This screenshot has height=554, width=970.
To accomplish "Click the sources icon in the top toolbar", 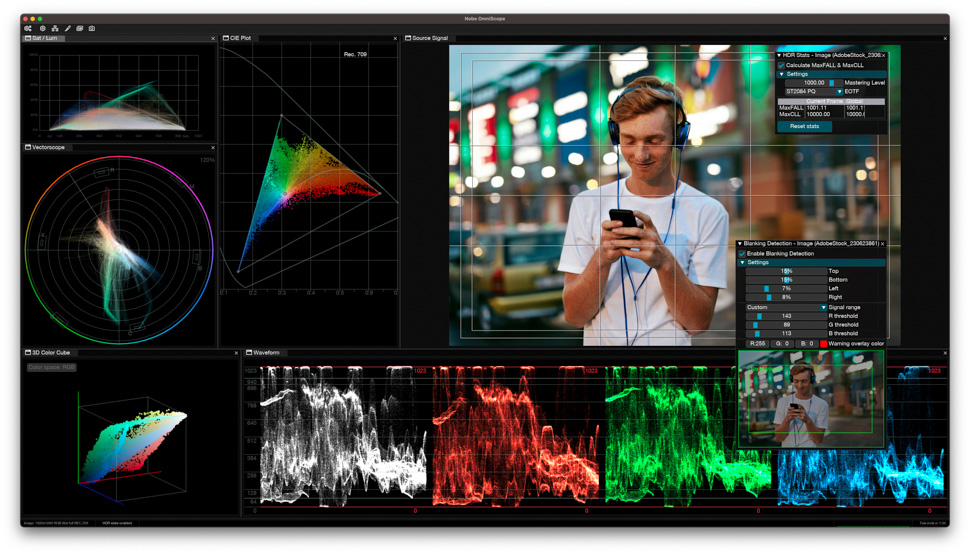I will 28,28.
